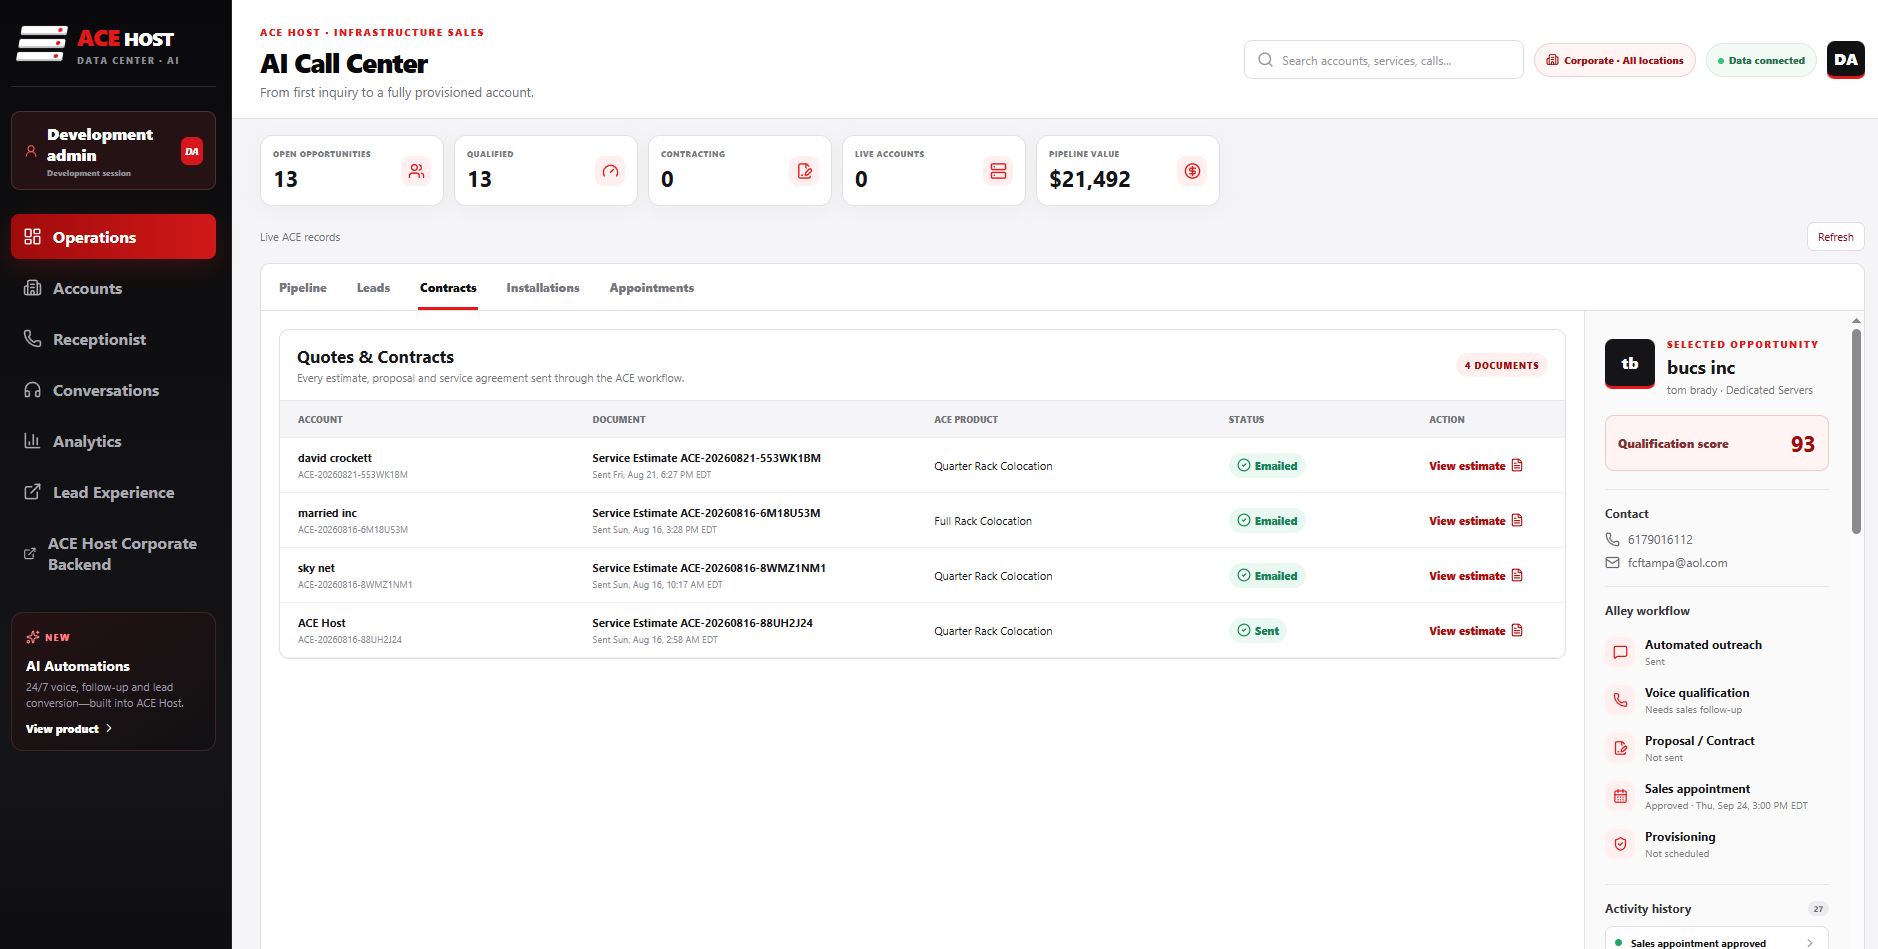Switch to the Pipeline tab
This screenshot has height=949, width=1878.
303,288
